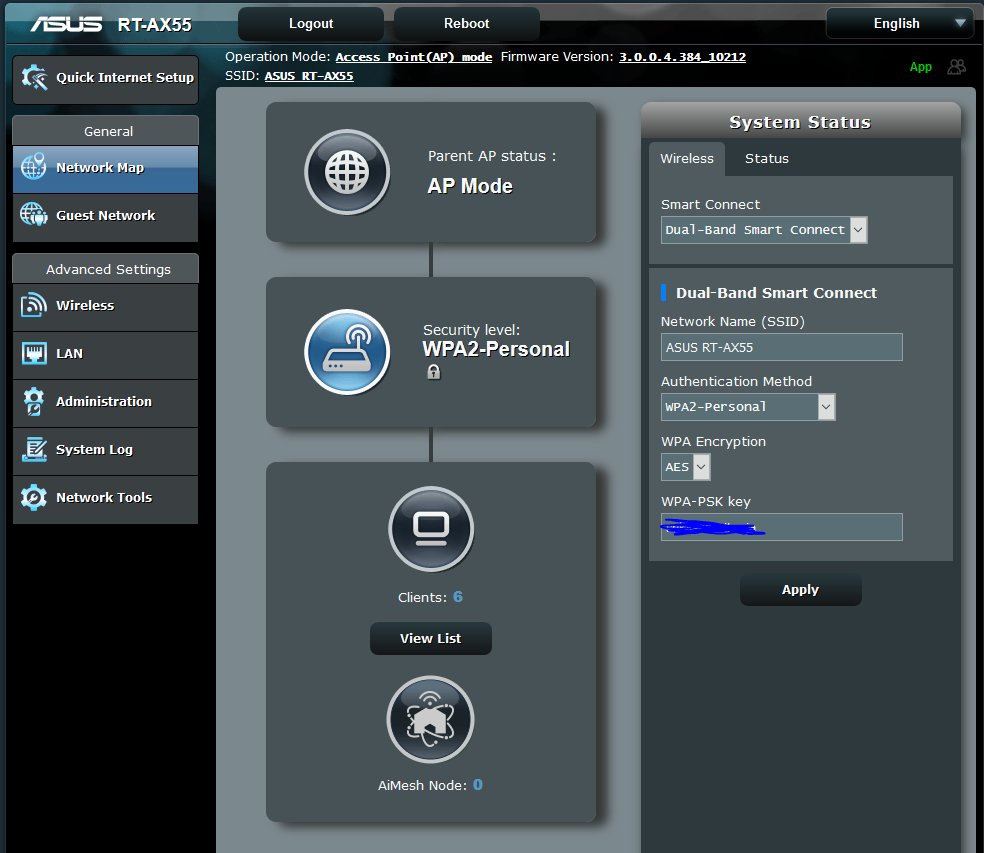
Task: Click the users icon next to App
Action: coord(956,67)
